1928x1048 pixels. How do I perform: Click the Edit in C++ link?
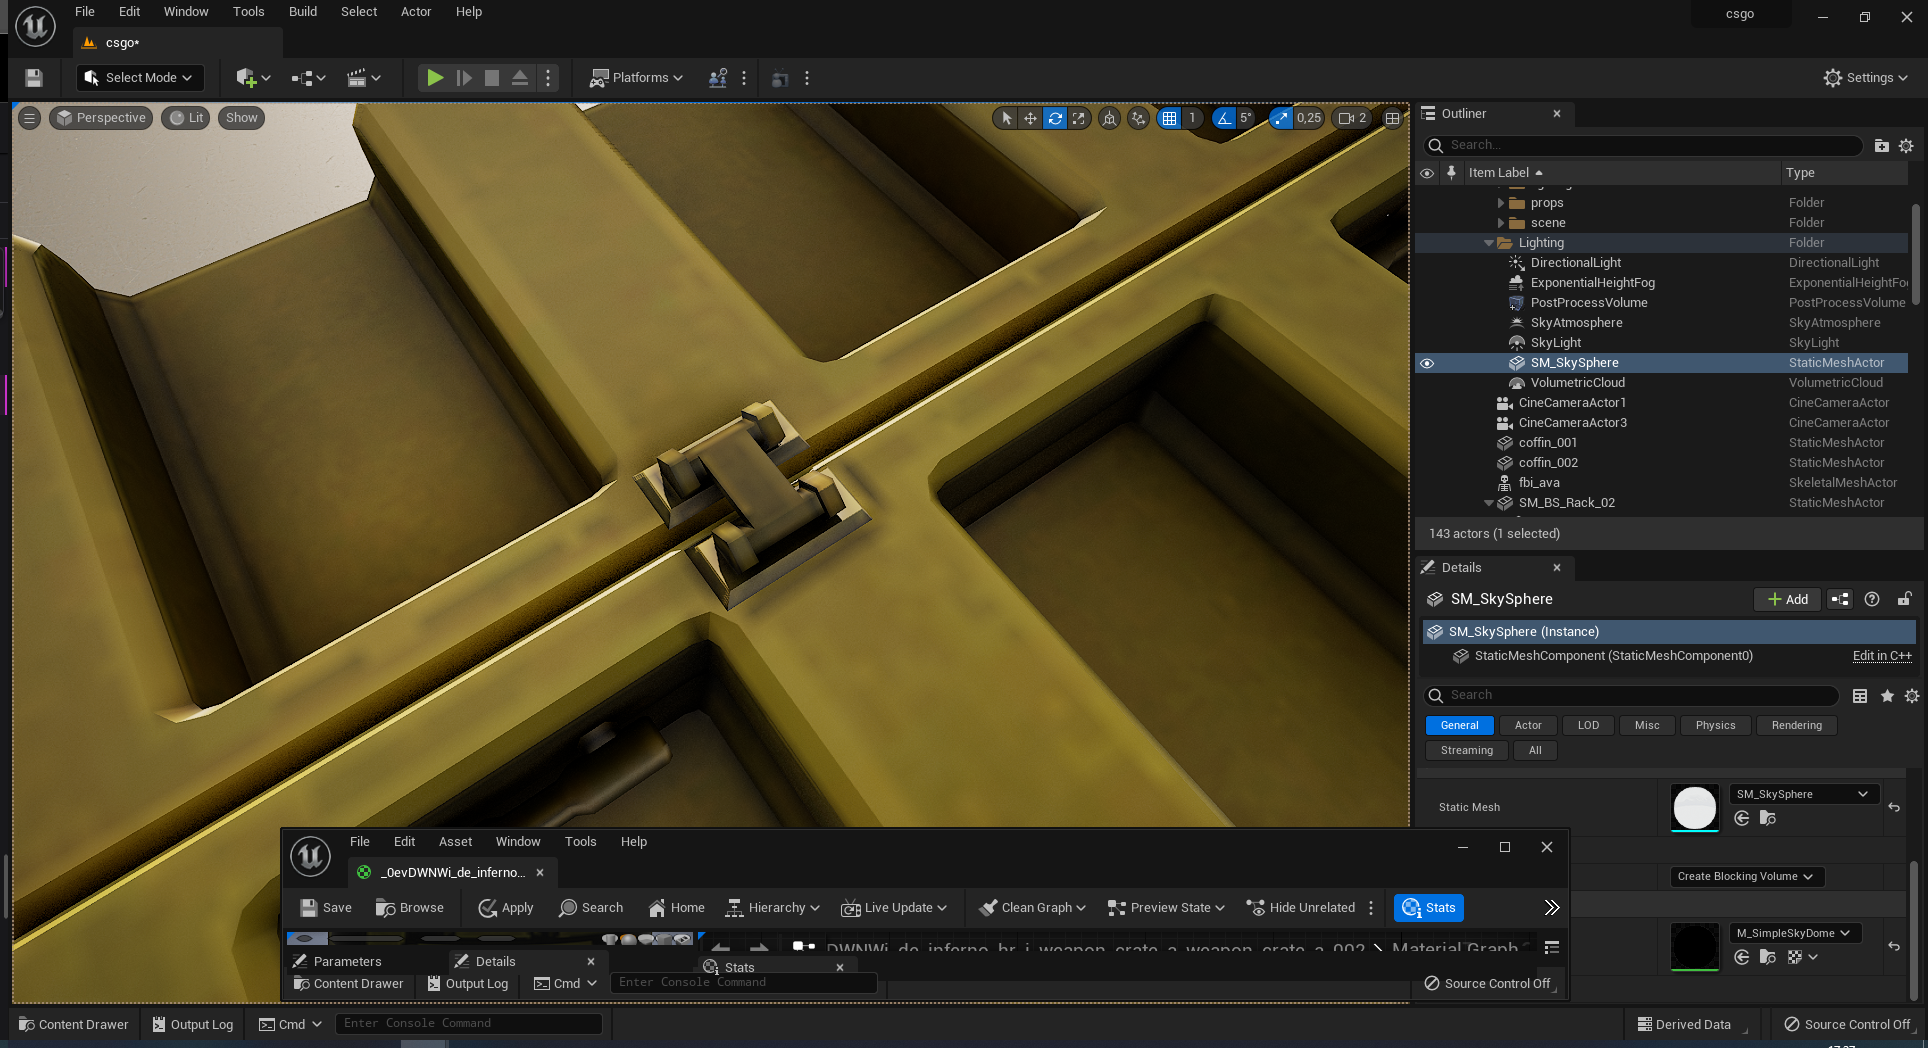point(1882,656)
